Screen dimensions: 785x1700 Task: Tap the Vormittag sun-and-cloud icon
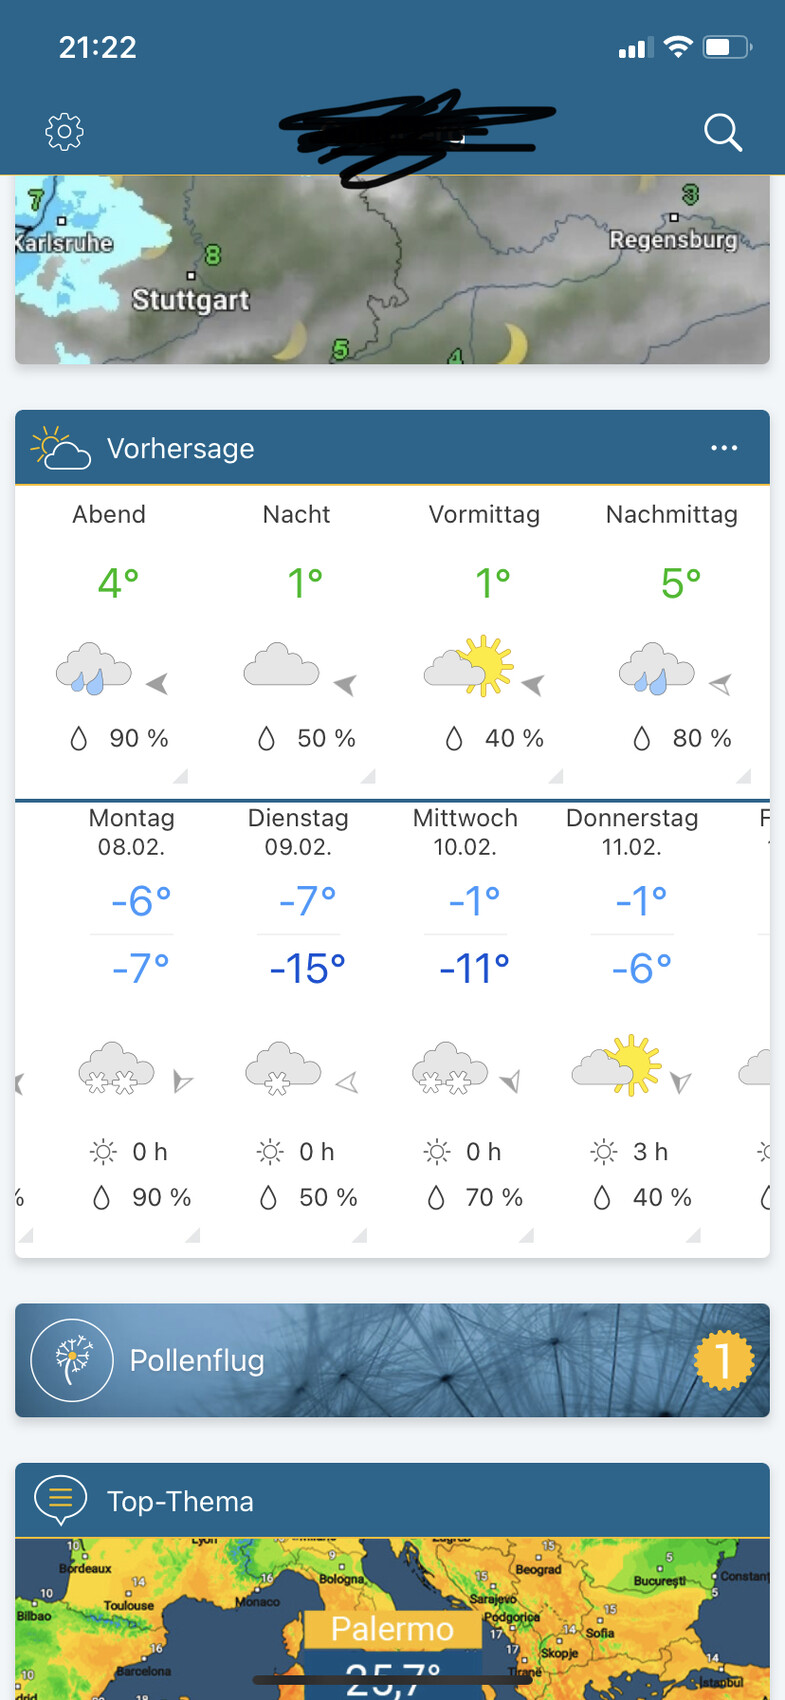coord(469,666)
